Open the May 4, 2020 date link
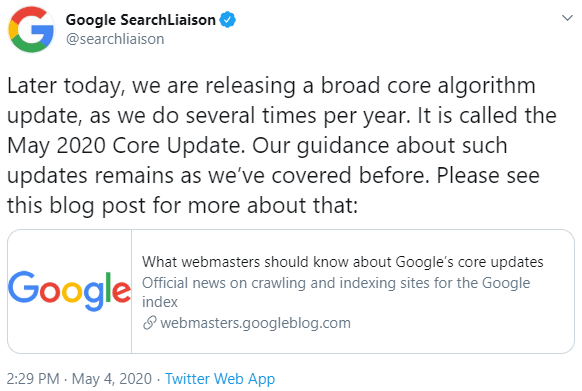Viewport: 582px width, 391px height. [x=112, y=379]
